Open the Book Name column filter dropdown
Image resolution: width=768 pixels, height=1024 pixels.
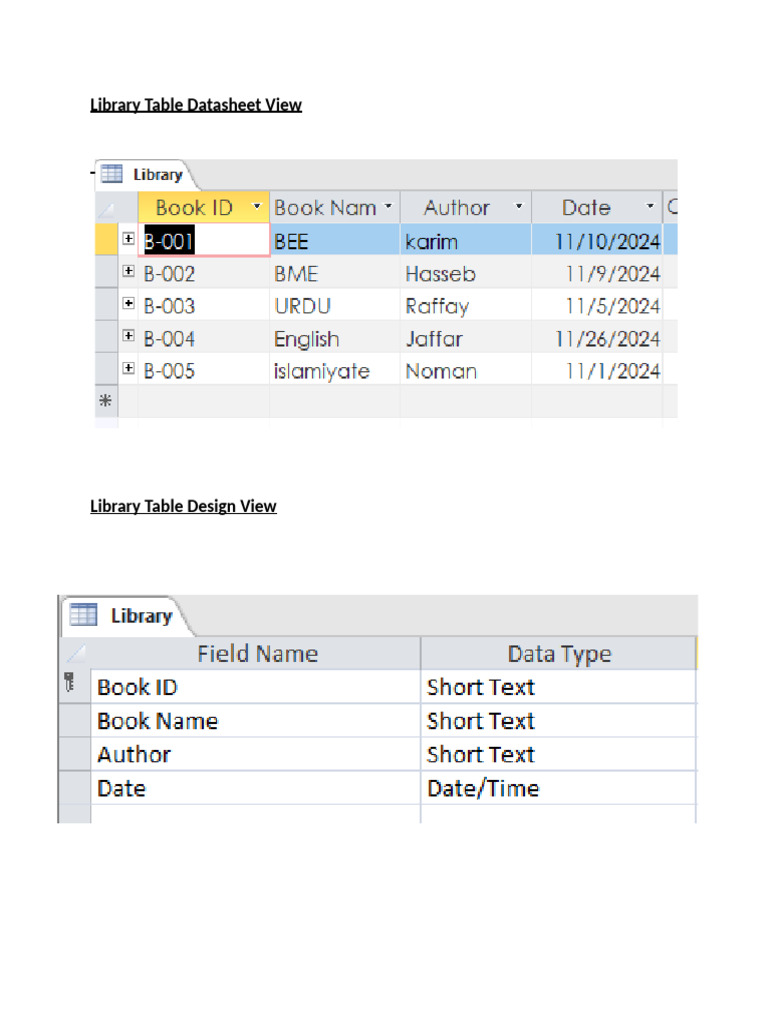(x=388, y=208)
